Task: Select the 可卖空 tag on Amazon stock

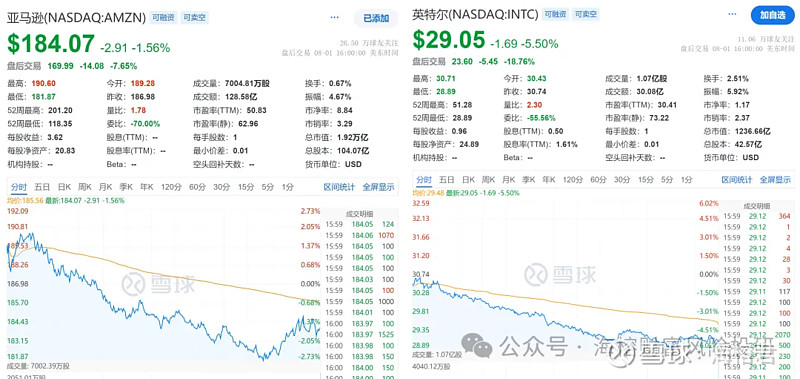Action: click(194, 17)
